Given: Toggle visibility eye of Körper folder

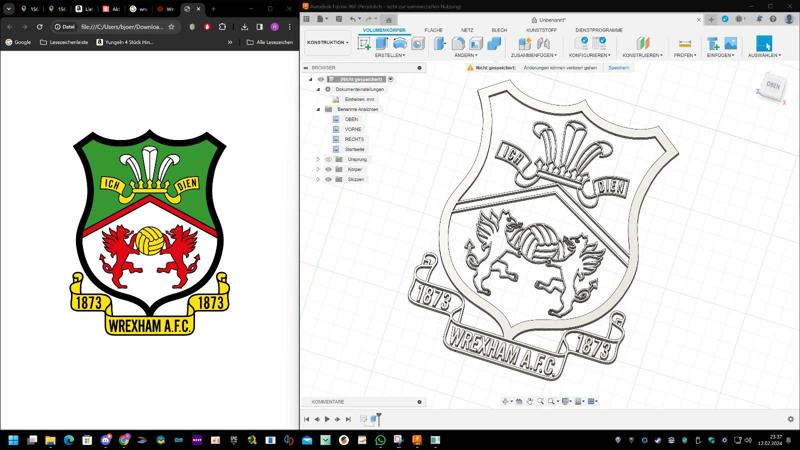Looking at the screenshot, I should [x=329, y=169].
